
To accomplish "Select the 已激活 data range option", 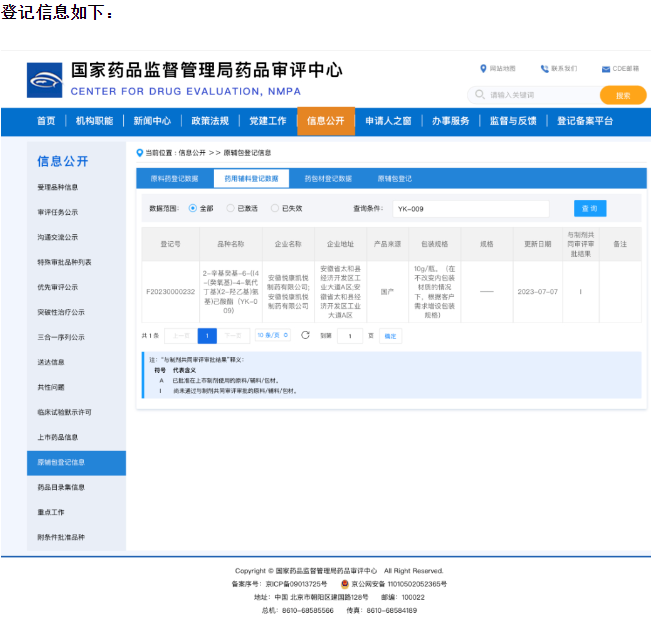I will (231, 208).
